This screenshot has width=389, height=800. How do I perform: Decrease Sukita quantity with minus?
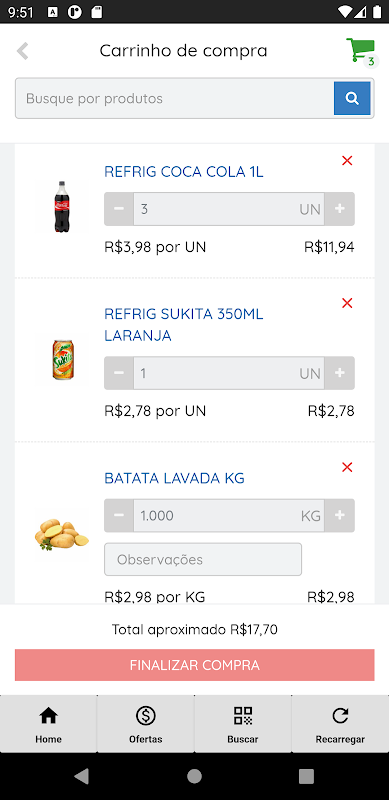click(x=119, y=373)
